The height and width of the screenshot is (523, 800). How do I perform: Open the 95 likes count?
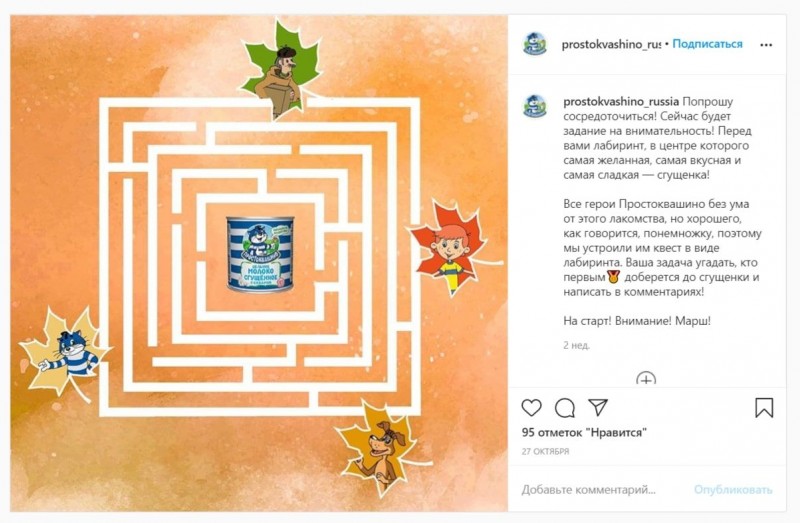(584, 433)
